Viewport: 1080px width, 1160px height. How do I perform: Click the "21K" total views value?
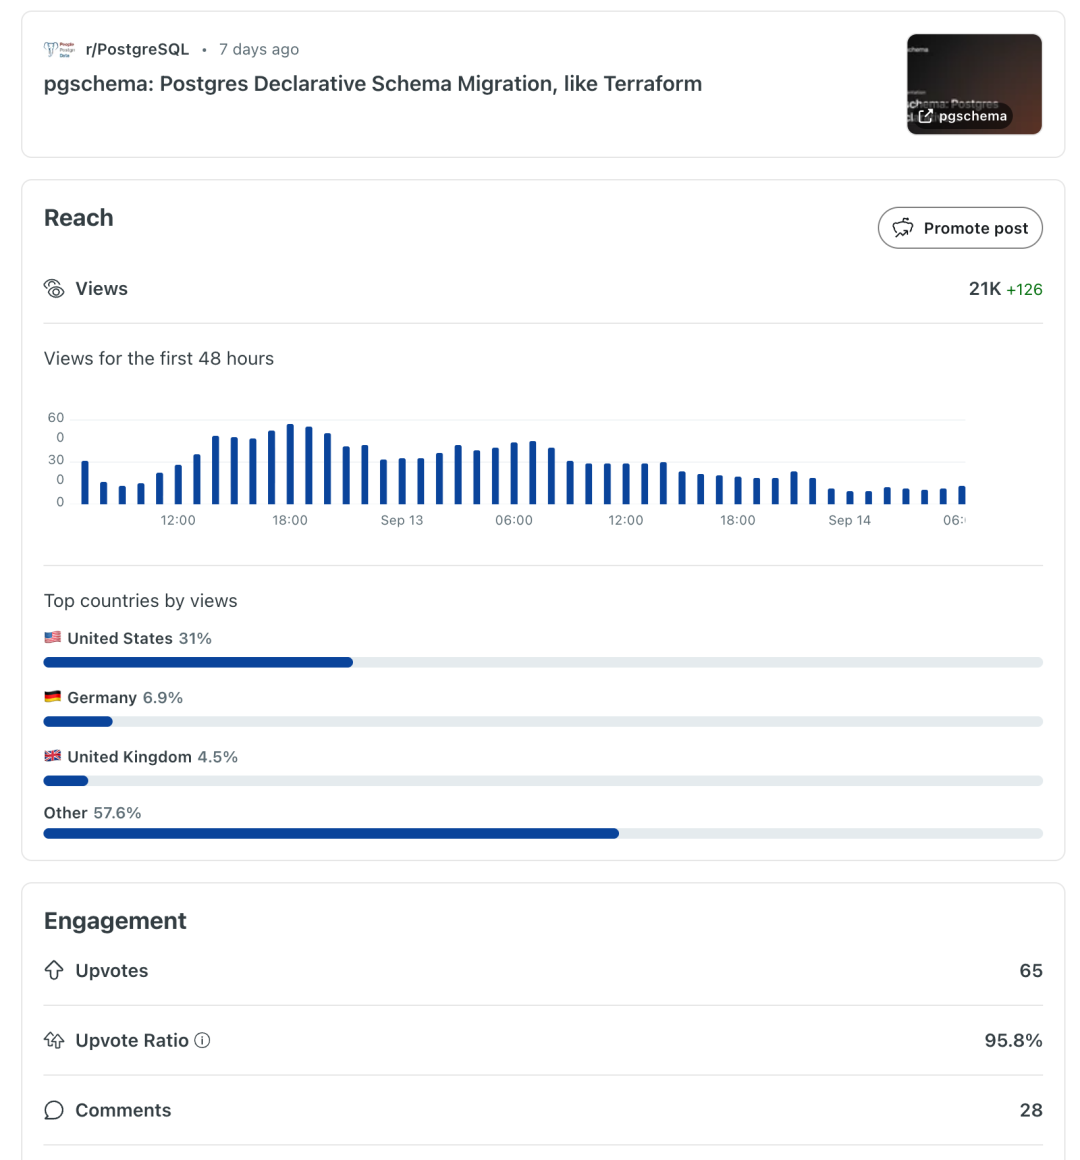[x=985, y=289]
